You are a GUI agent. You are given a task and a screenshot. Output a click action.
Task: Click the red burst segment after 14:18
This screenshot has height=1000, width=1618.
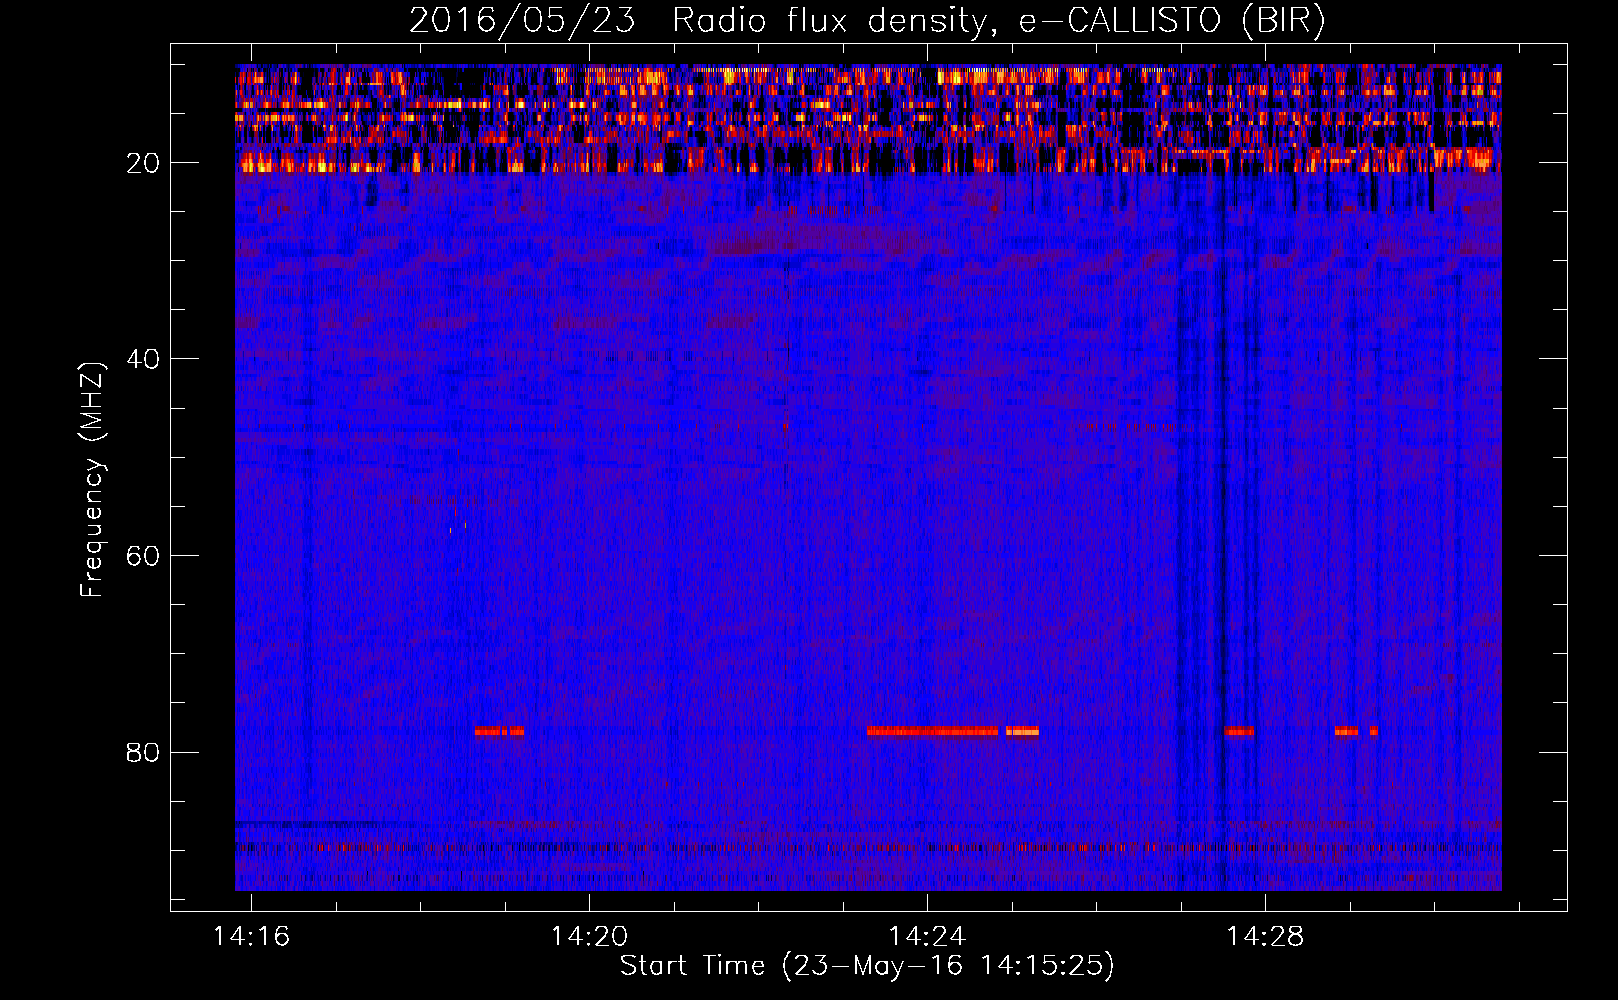pyautogui.click(x=499, y=731)
